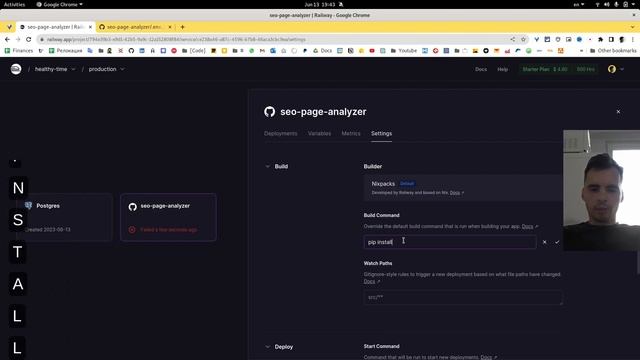Collapse the Build section
Image resolution: width=640 pixels, height=360 pixels.
click(x=267, y=167)
